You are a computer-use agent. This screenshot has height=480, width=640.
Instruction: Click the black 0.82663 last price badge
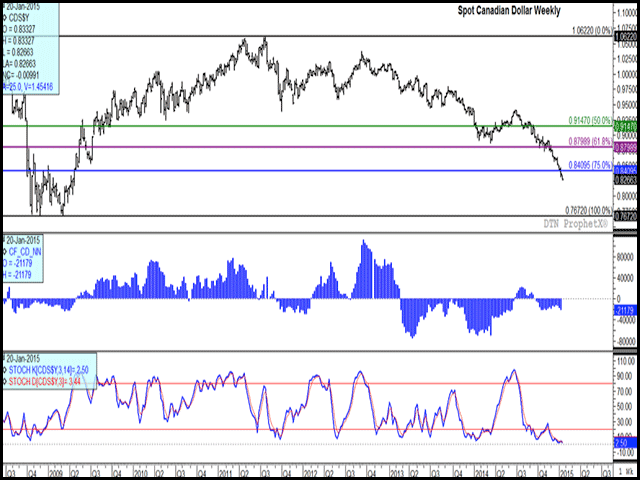(x=625, y=179)
